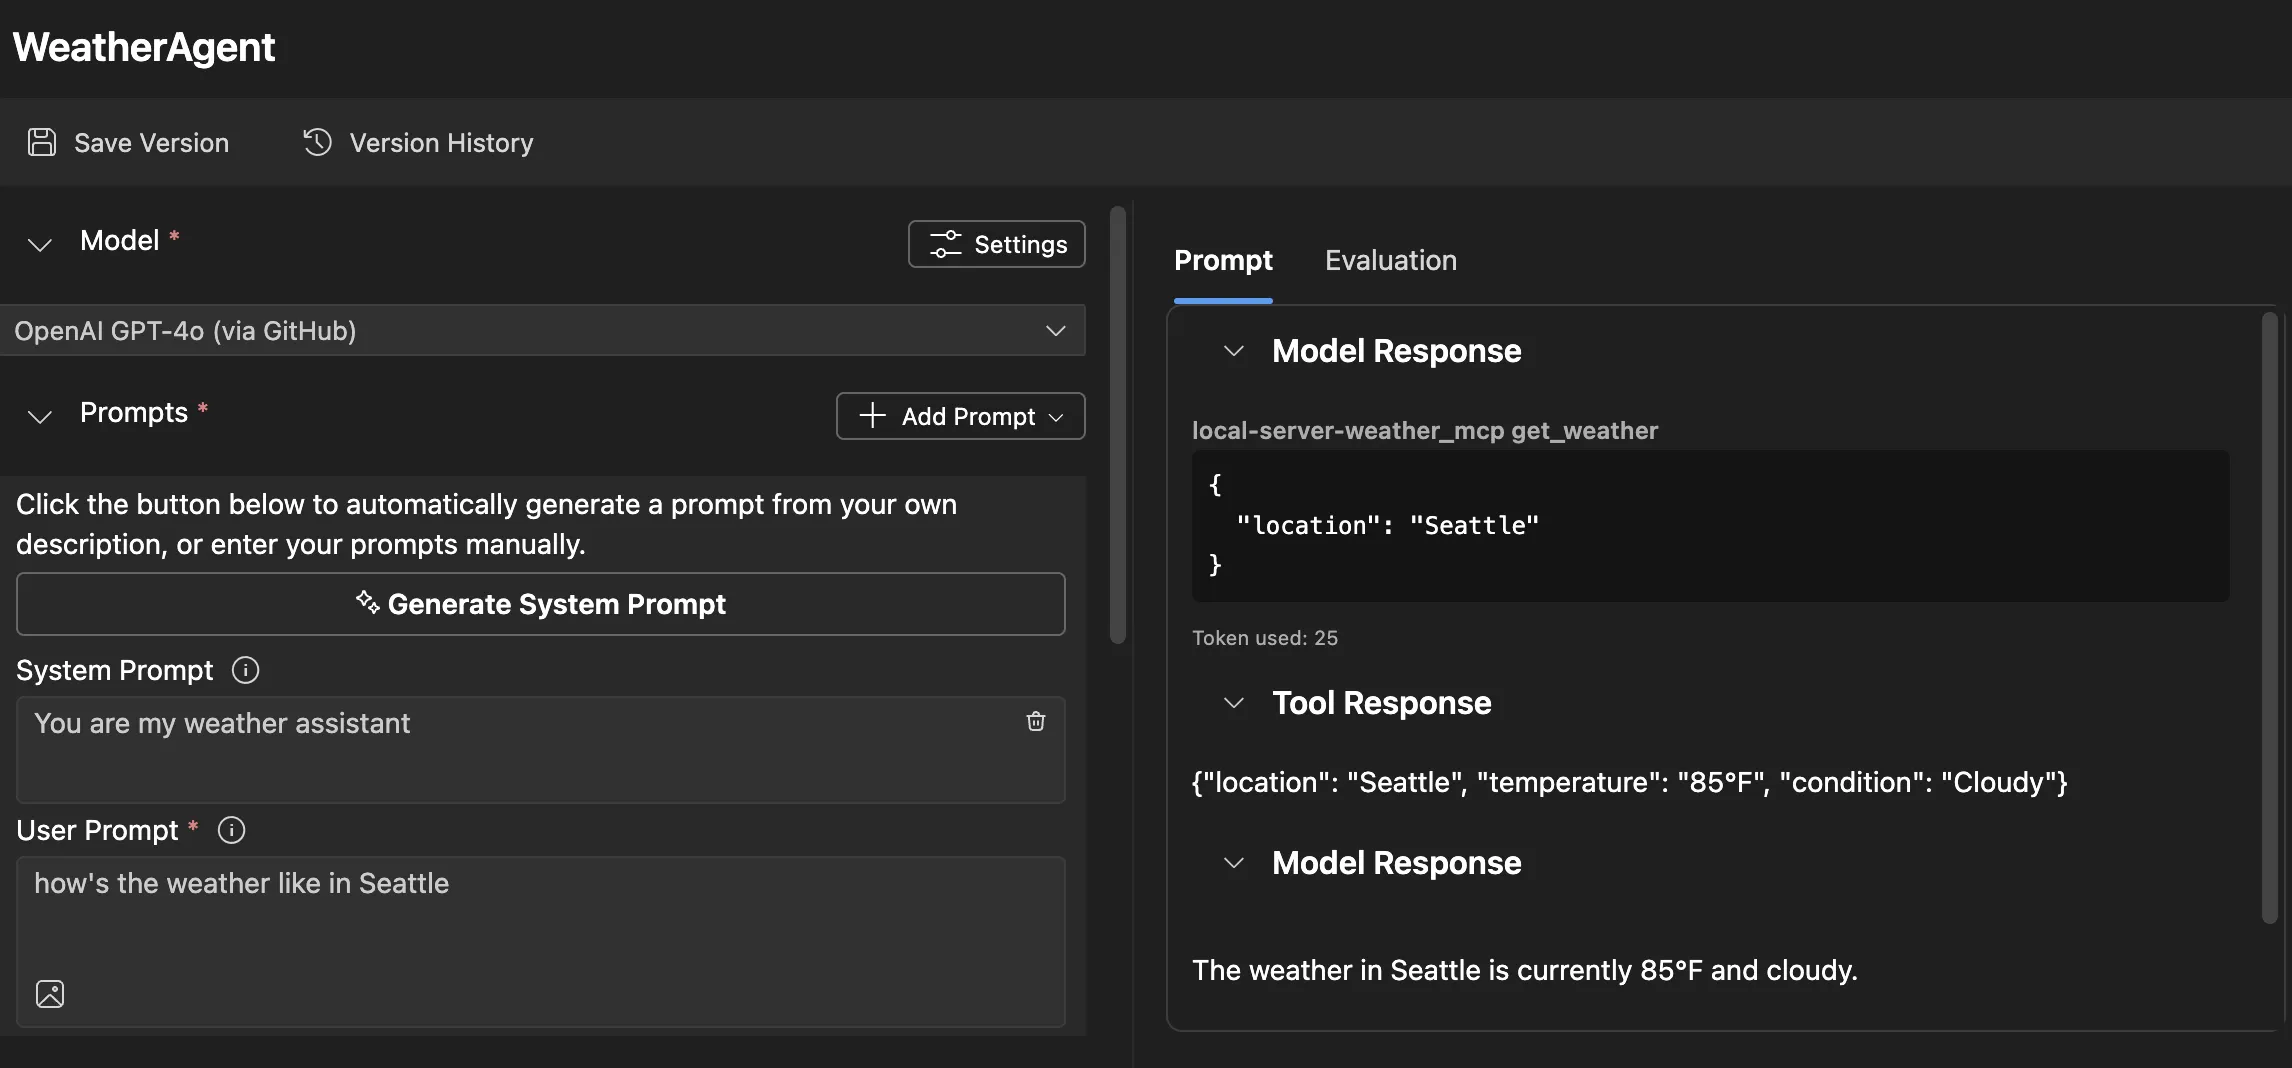Collapse the first Model Response section

[x=1234, y=351]
